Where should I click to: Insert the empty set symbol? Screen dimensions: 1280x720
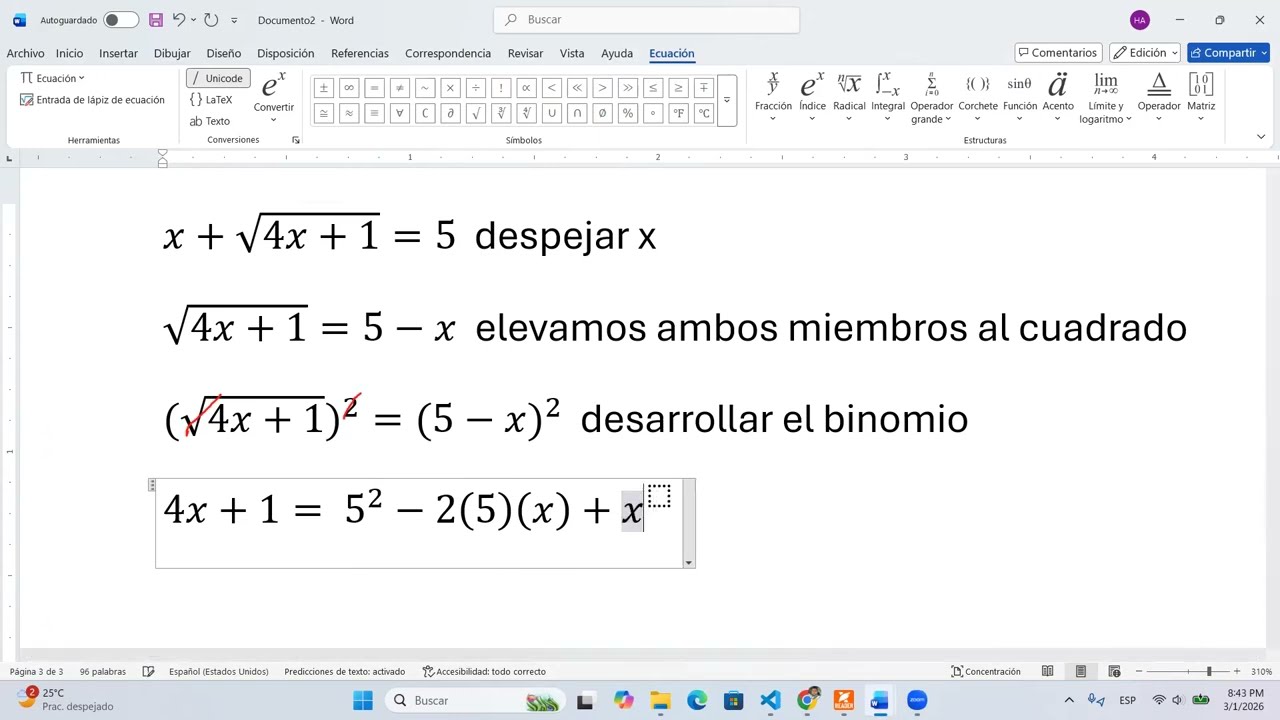click(602, 113)
